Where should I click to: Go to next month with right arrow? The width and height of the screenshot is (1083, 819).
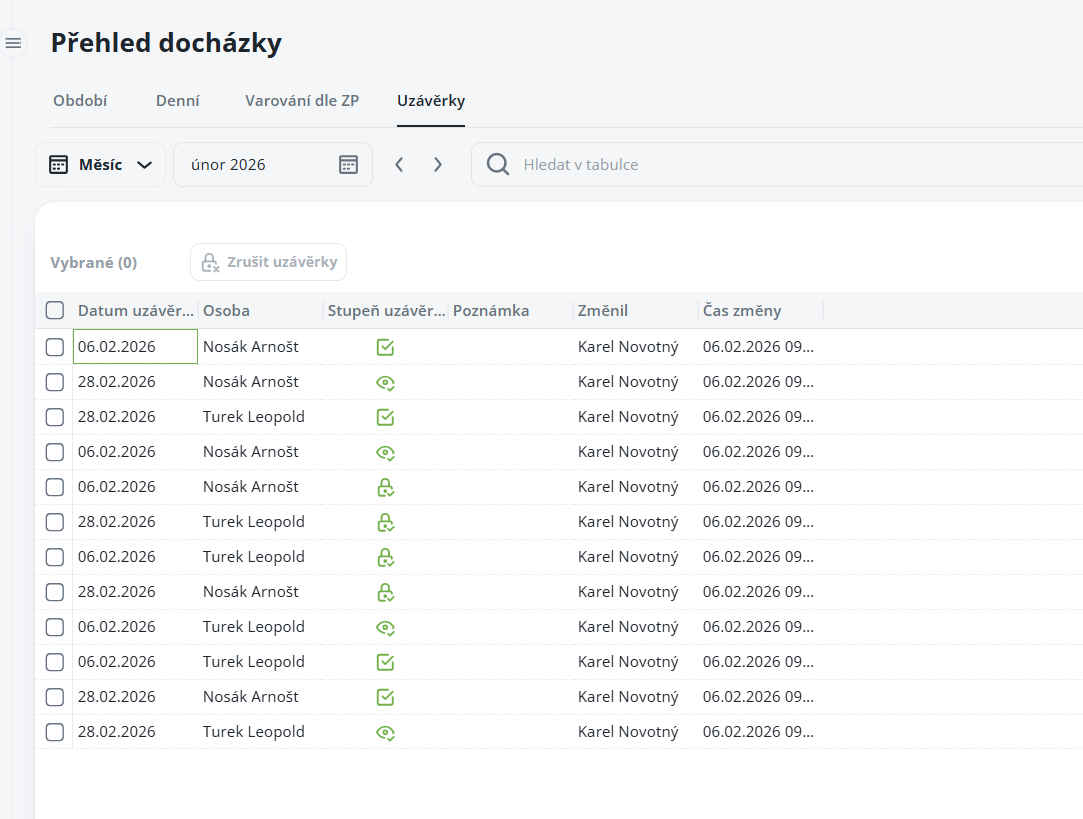tap(437, 165)
